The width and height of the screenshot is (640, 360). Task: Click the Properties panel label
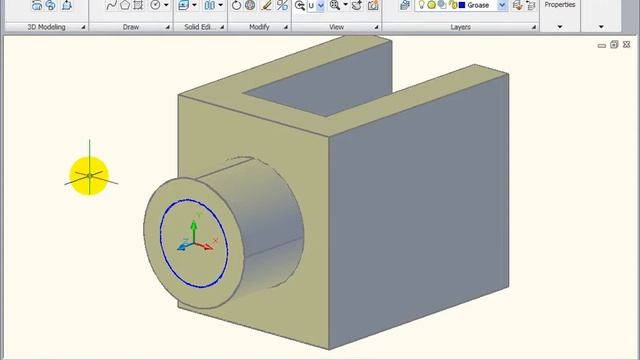[x=560, y=5]
